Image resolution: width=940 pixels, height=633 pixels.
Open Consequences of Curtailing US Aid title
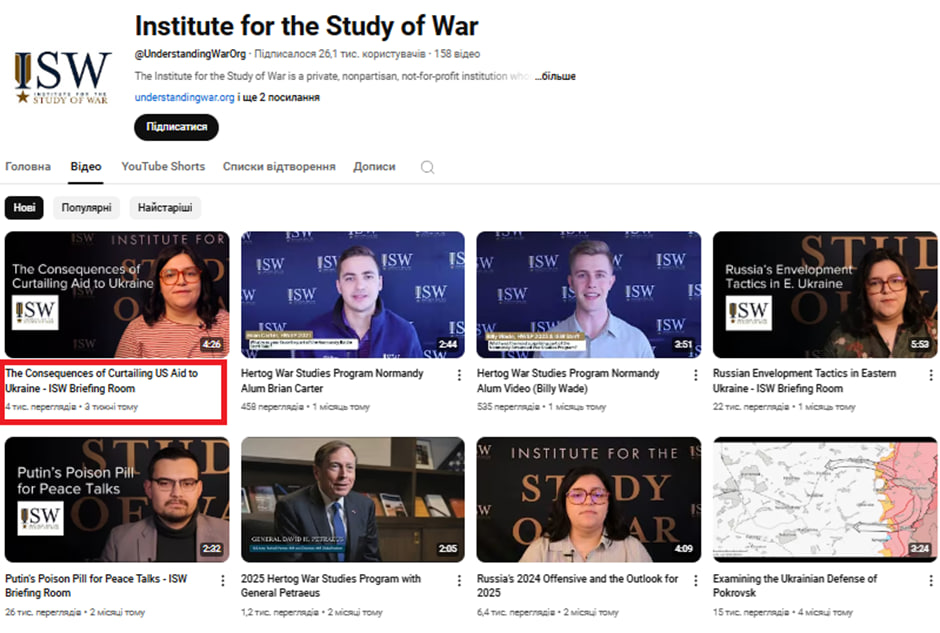(102, 380)
